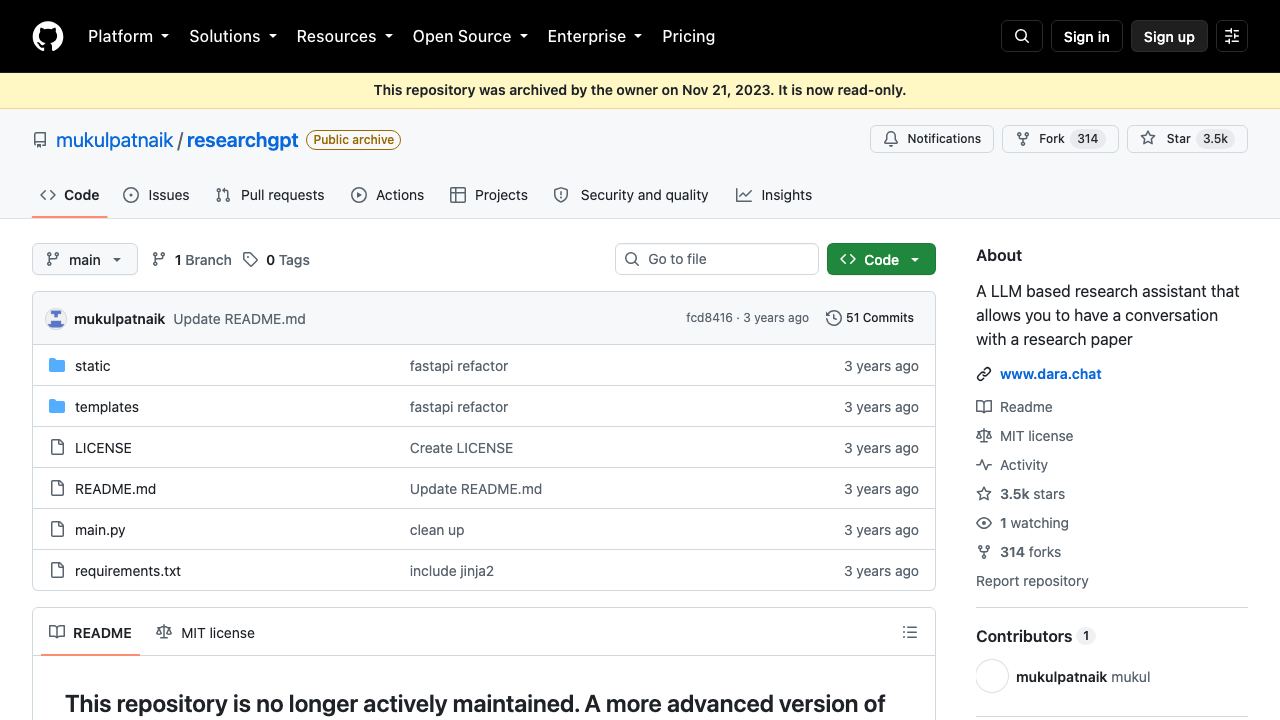
Task: Click the book icon beside Readme
Action: pos(984,407)
